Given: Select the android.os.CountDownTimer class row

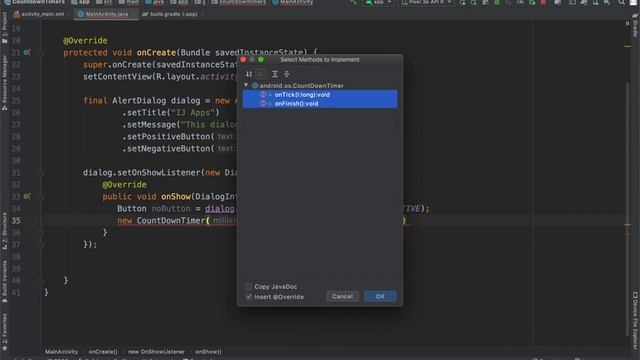Looking at the screenshot, I should tap(320, 86).
